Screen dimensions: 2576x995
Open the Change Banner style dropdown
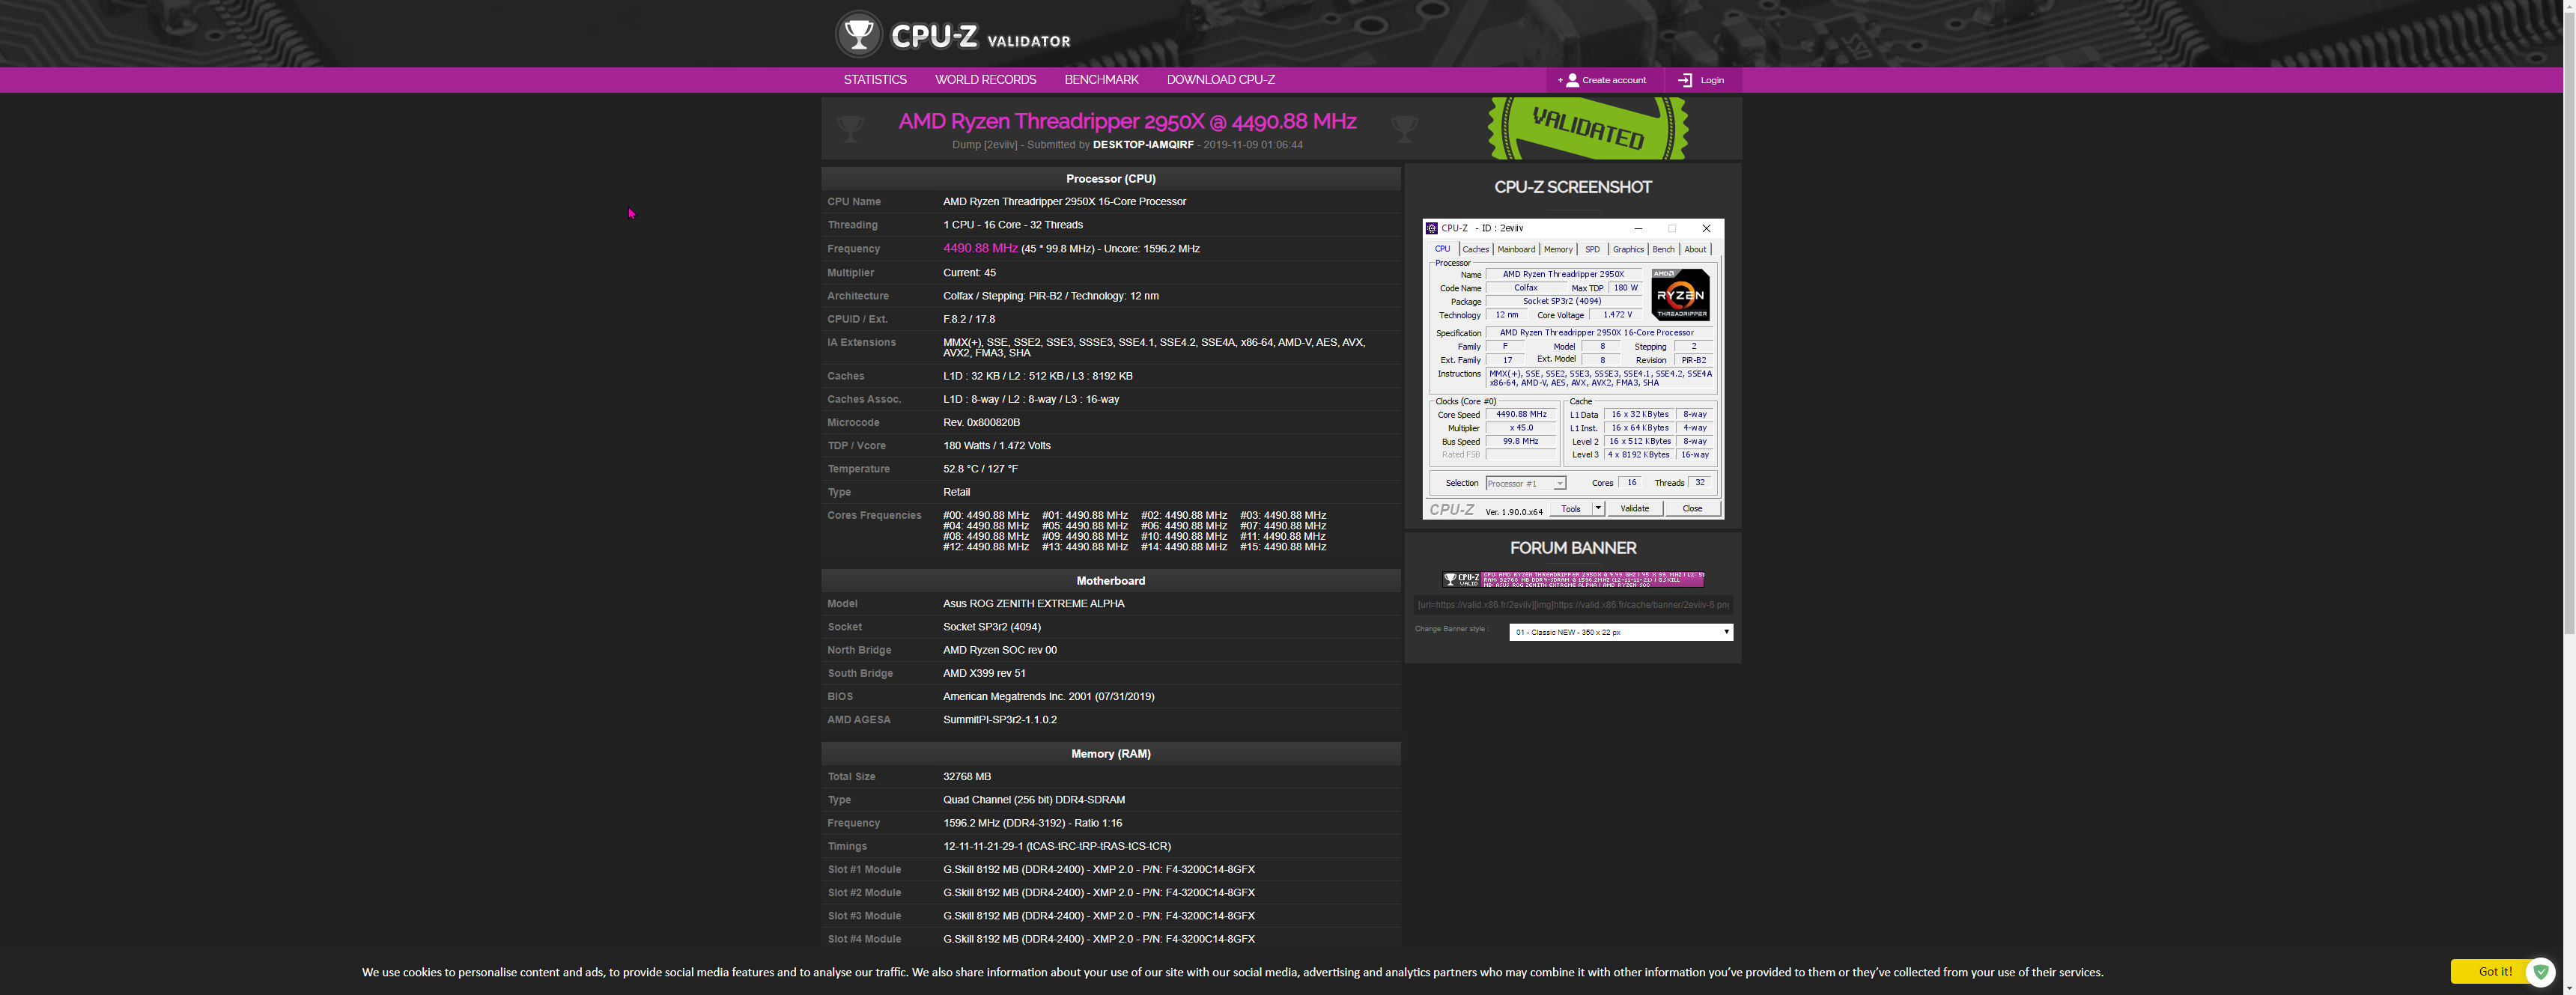click(x=1620, y=632)
